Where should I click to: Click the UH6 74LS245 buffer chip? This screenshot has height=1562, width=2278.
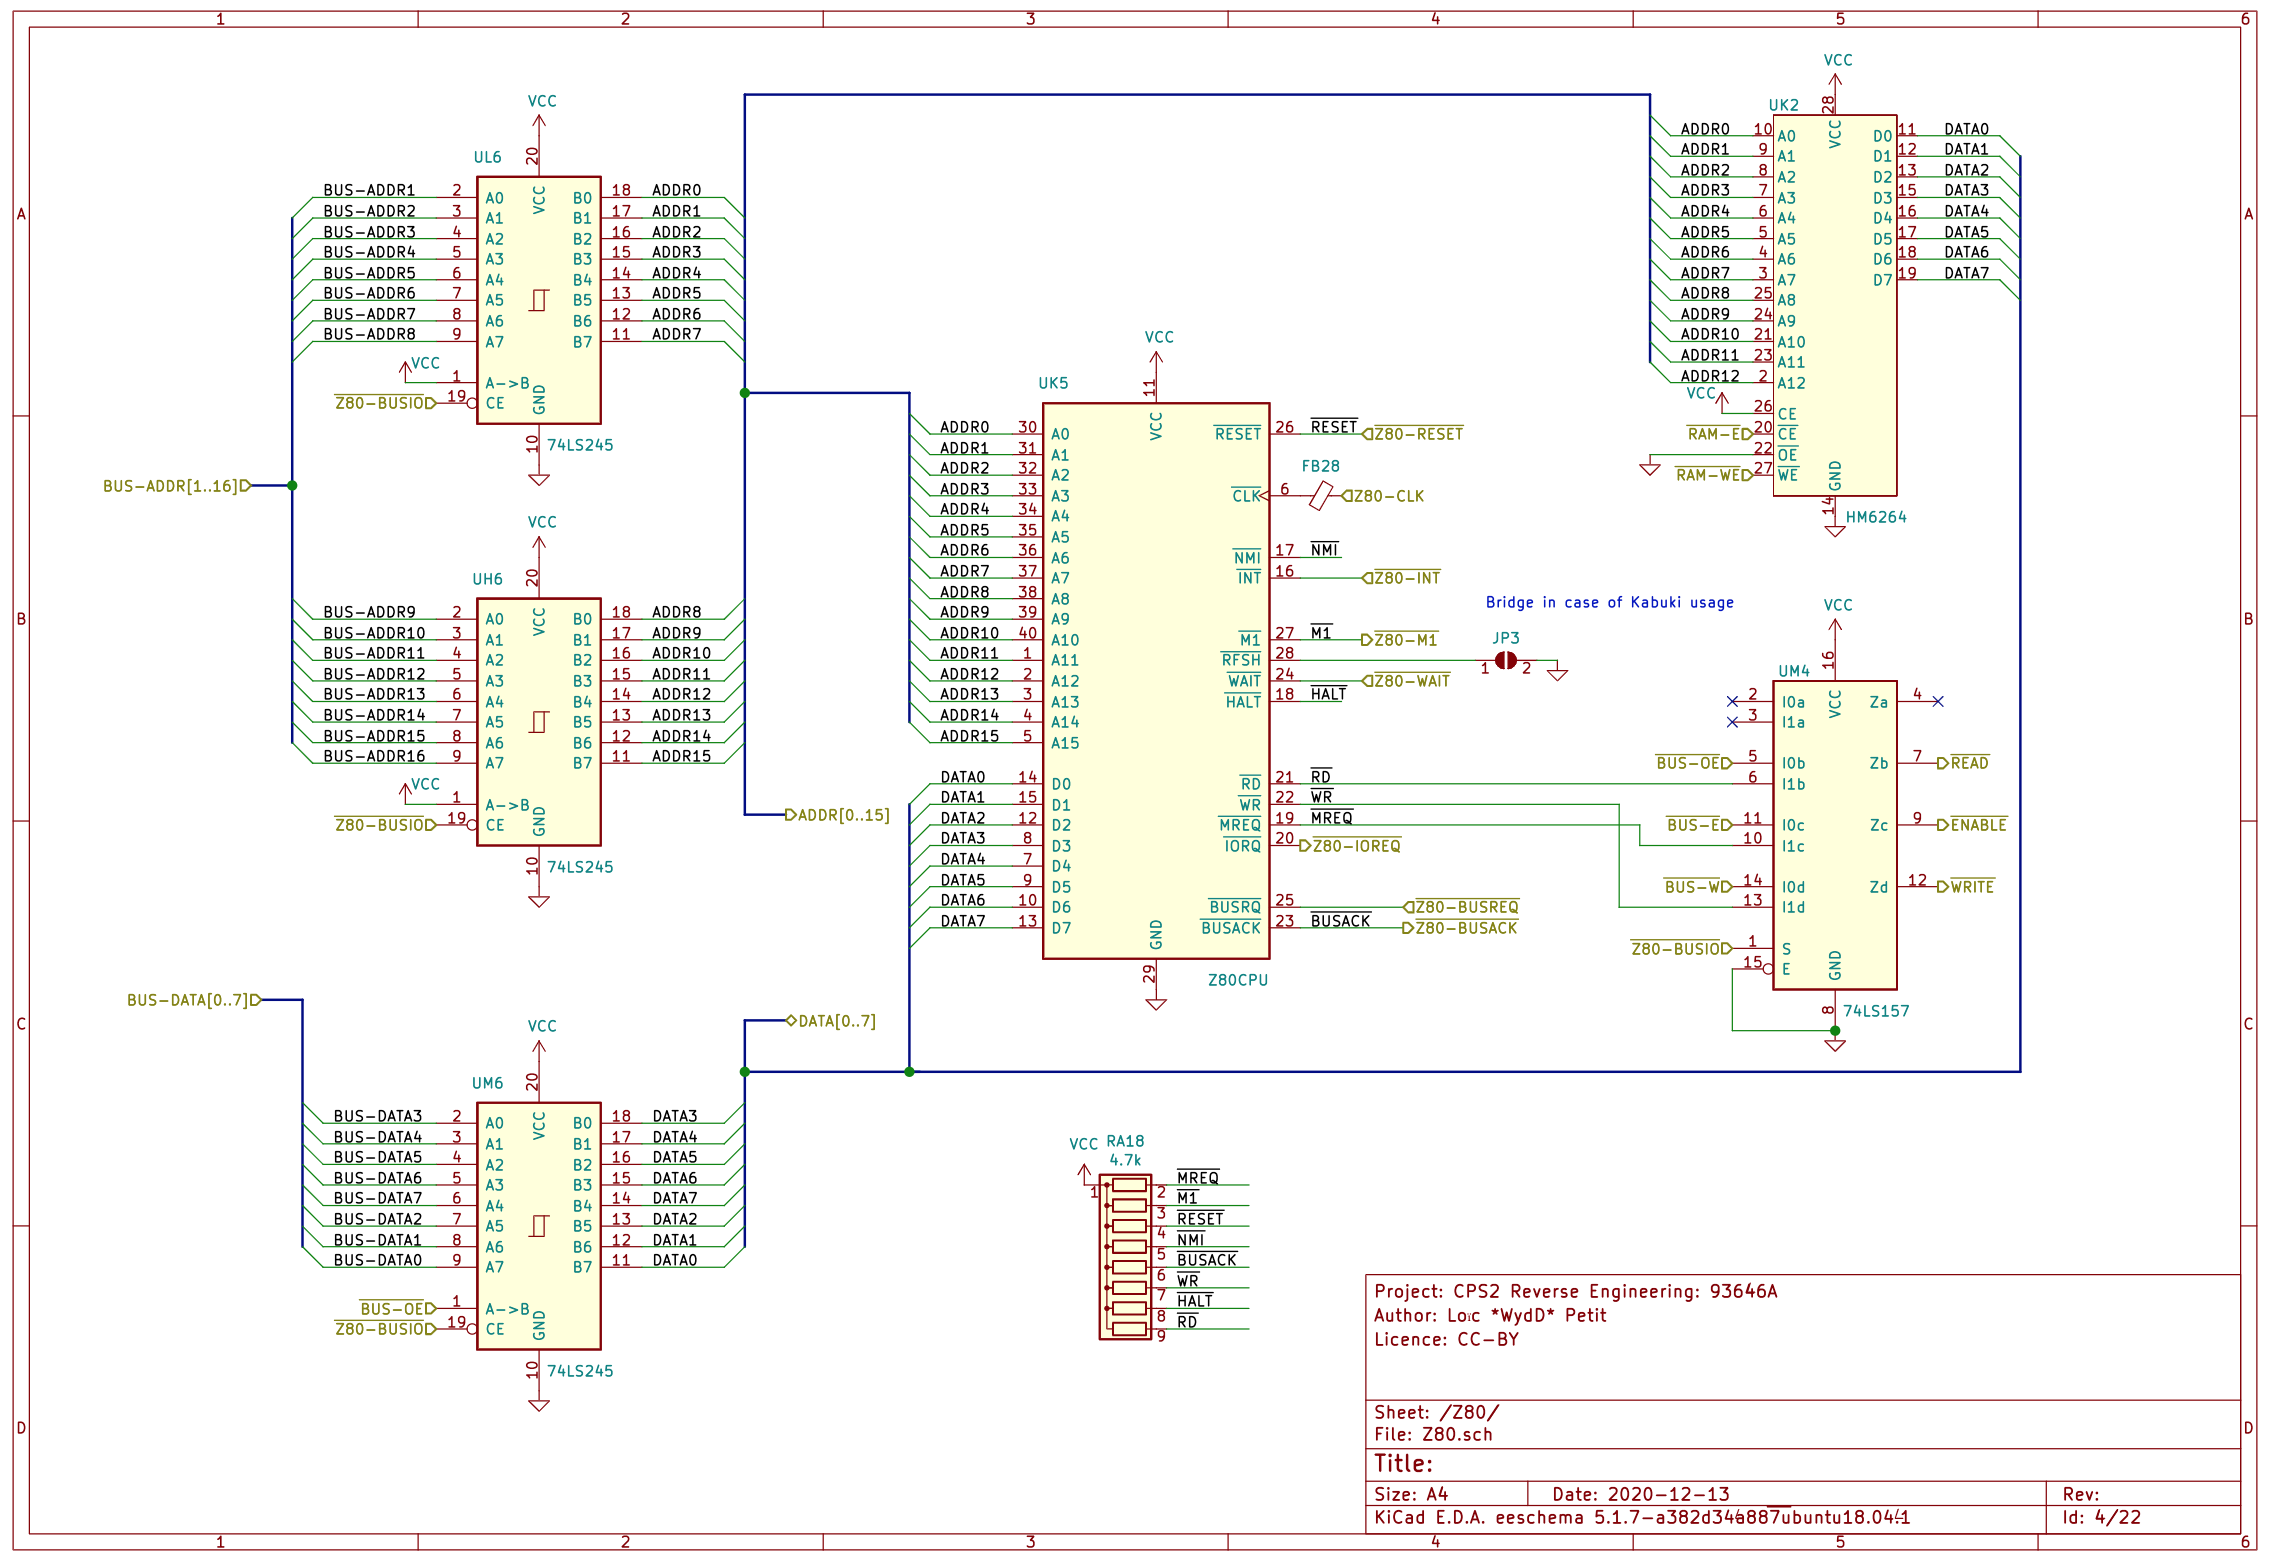pyautogui.click(x=538, y=721)
